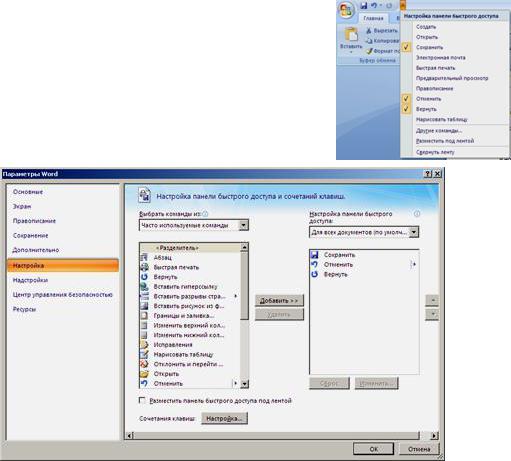The width and height of the screenshot is (511, 461).
Task: Open Правописание settings category
Action: tap(34, 221)
